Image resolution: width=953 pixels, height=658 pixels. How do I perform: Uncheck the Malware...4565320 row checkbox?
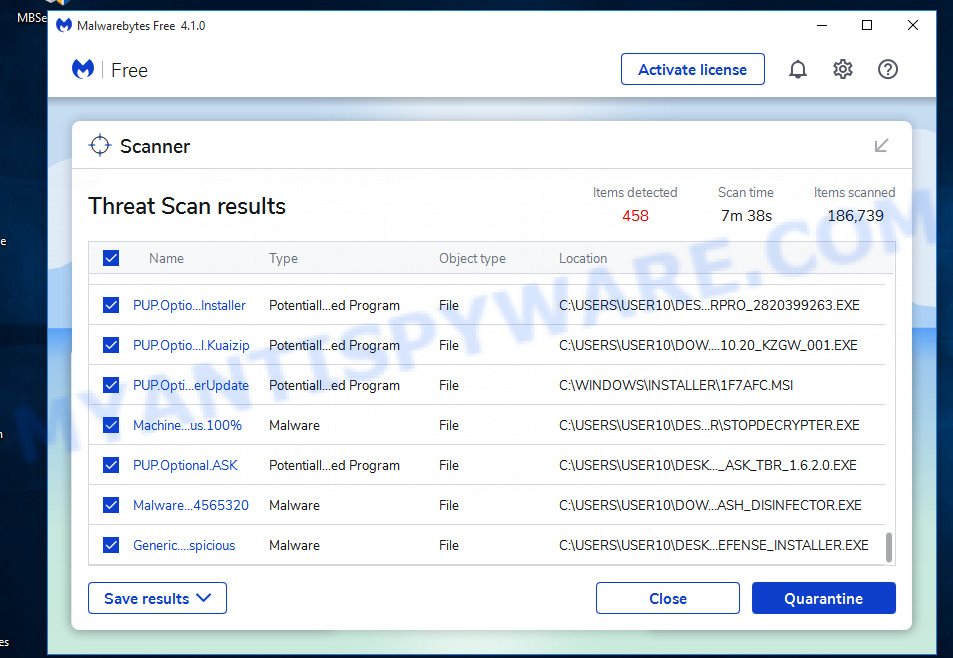coord(111,505)
